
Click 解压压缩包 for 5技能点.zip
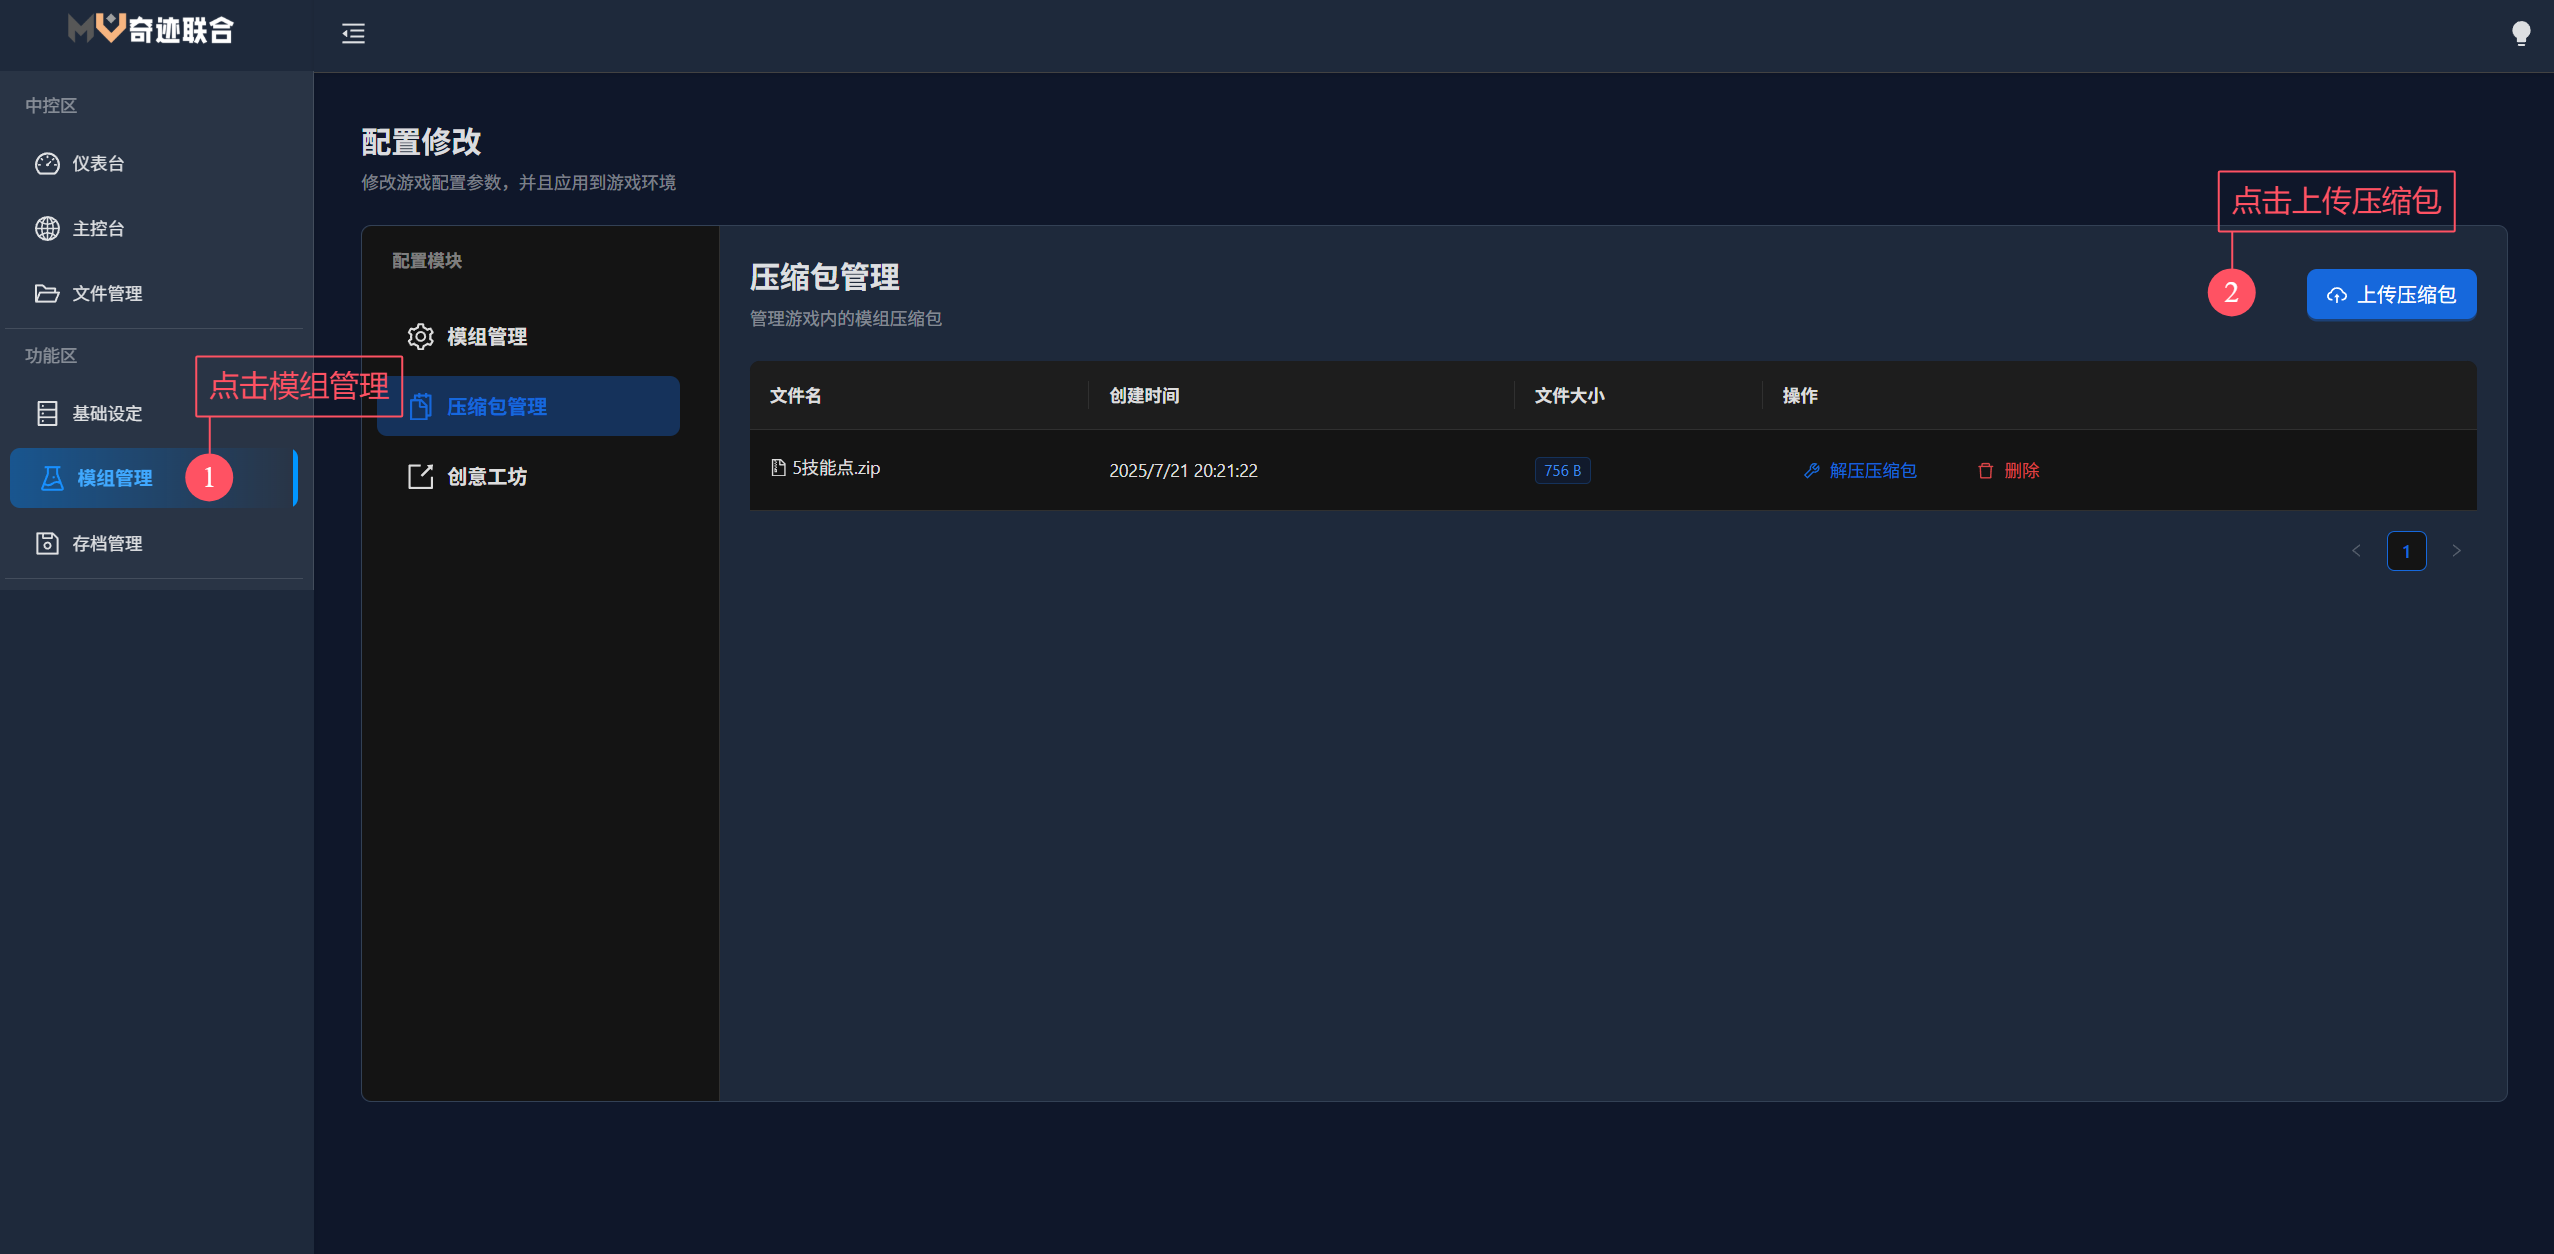(x=1861, y=471)
